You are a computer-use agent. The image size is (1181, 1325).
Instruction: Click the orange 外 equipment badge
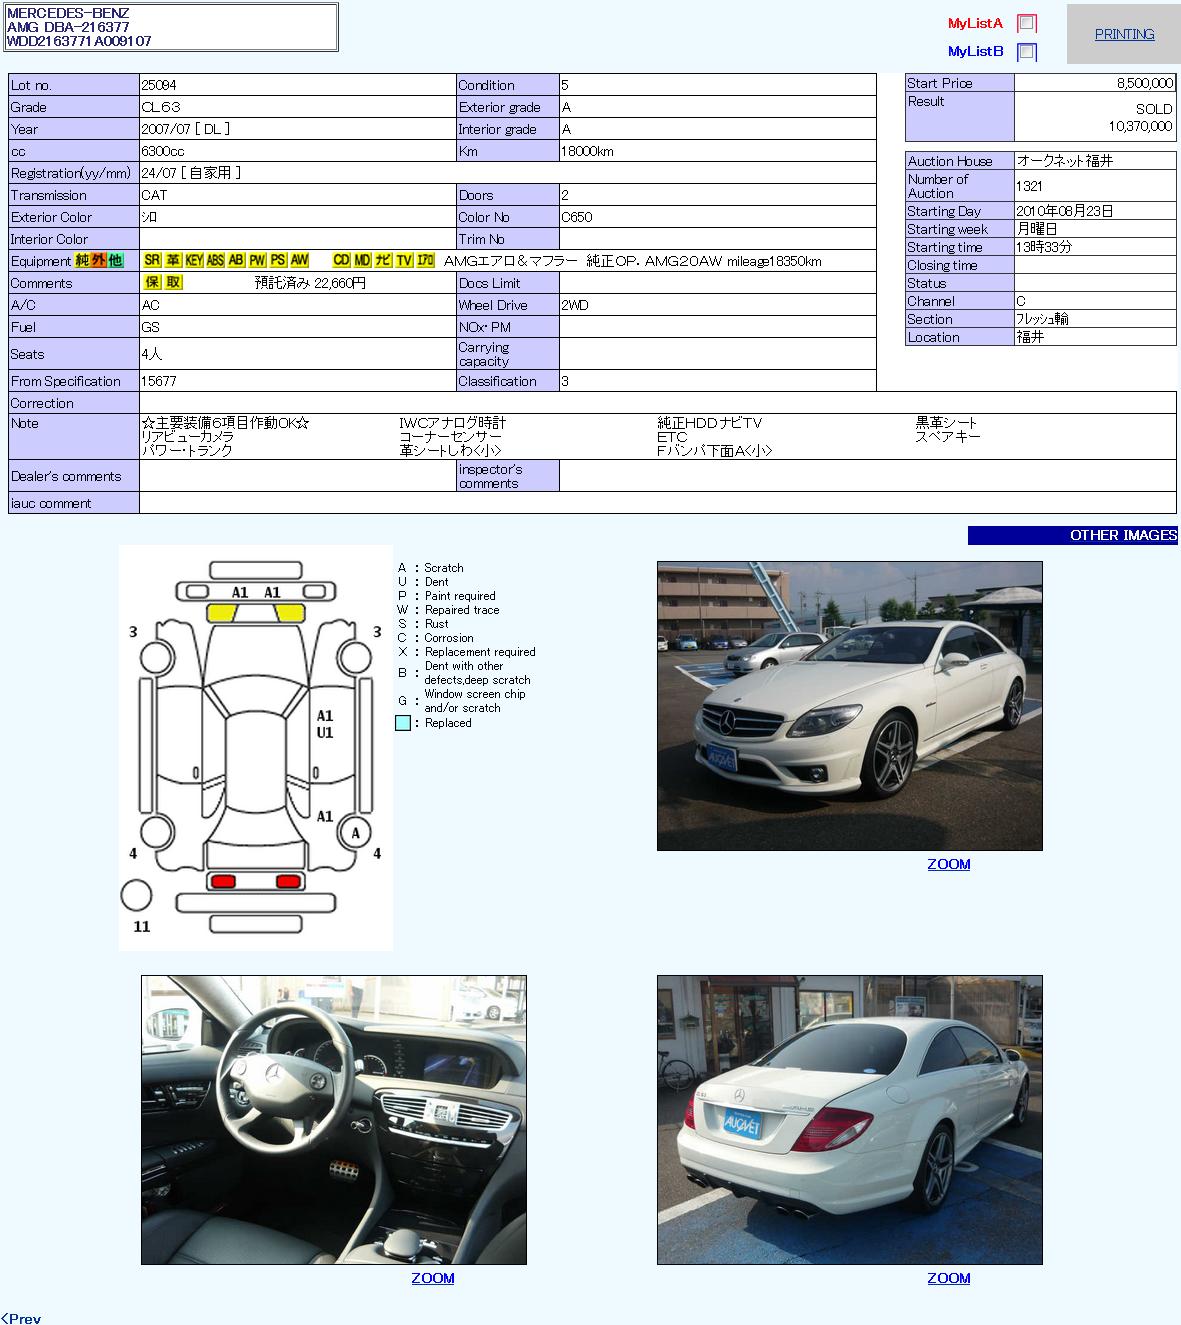tap(99, 261)
